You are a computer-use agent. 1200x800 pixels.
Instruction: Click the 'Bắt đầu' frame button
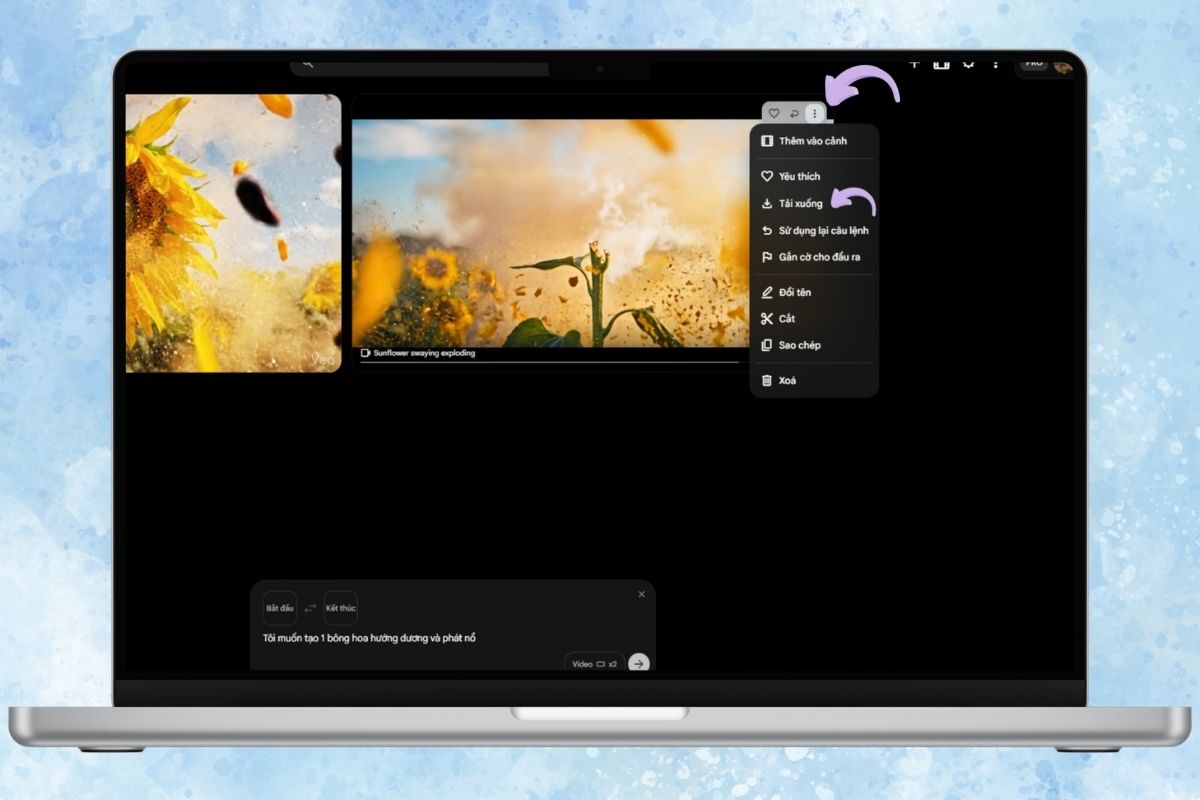(278, 607)
